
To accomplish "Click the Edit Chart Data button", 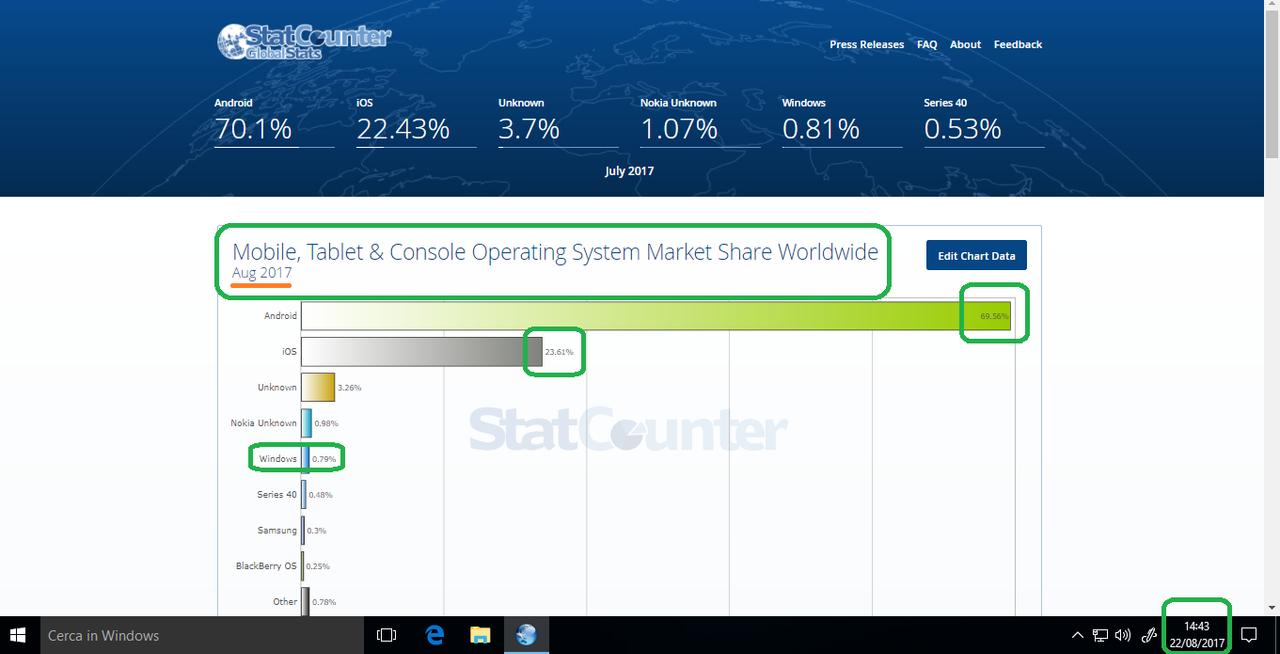I will (x=976, y=256).
